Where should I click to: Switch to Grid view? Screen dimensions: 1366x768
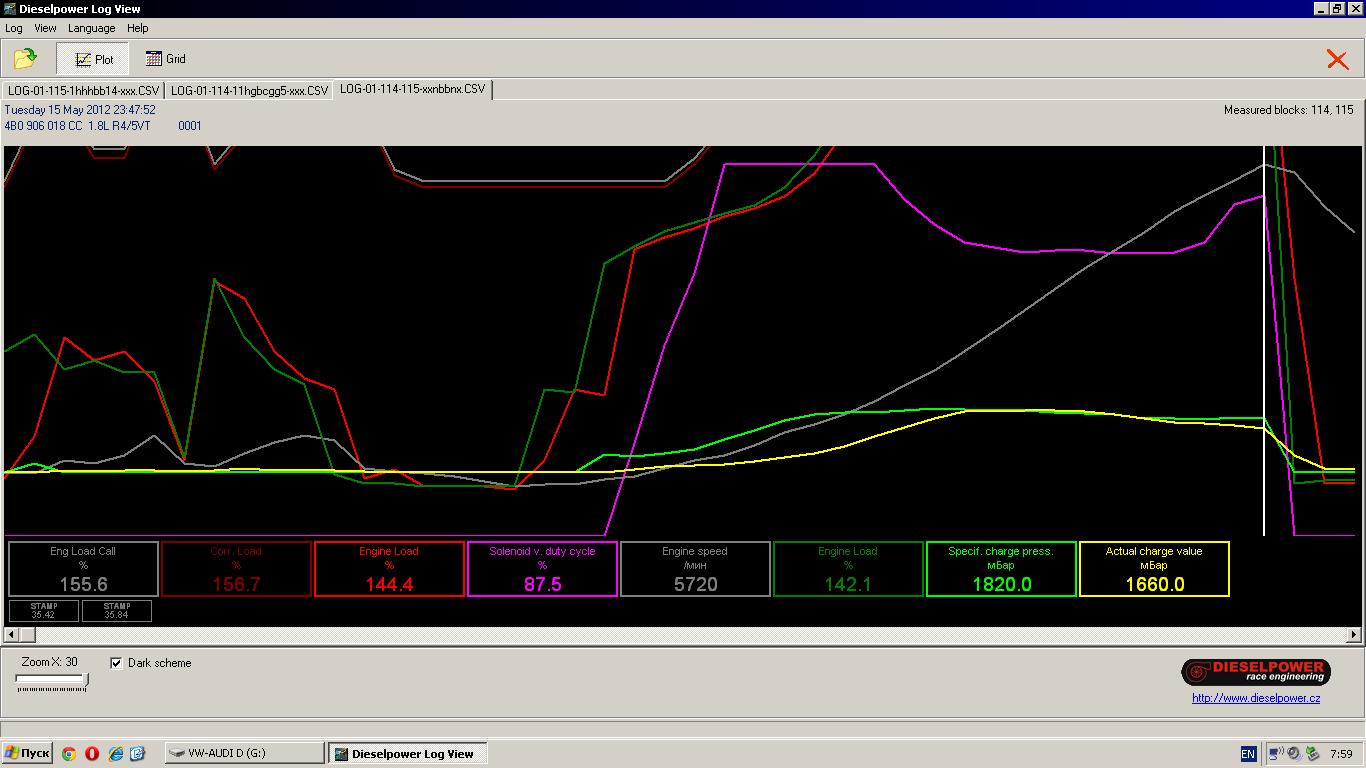tap(166, 59)
